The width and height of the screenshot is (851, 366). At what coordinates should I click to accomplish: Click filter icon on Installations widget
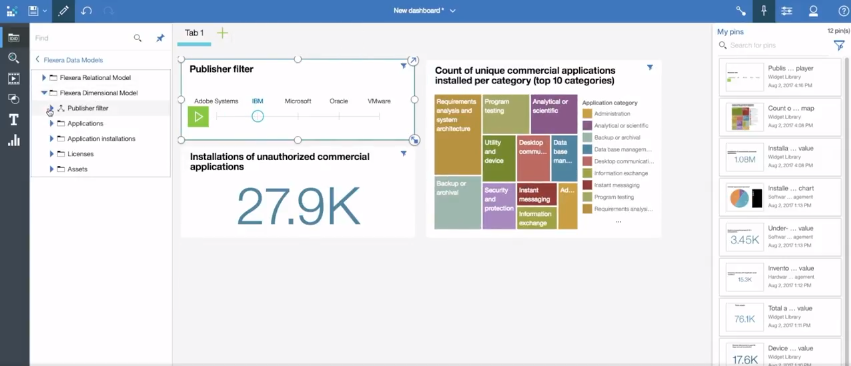tap(403, 154)
